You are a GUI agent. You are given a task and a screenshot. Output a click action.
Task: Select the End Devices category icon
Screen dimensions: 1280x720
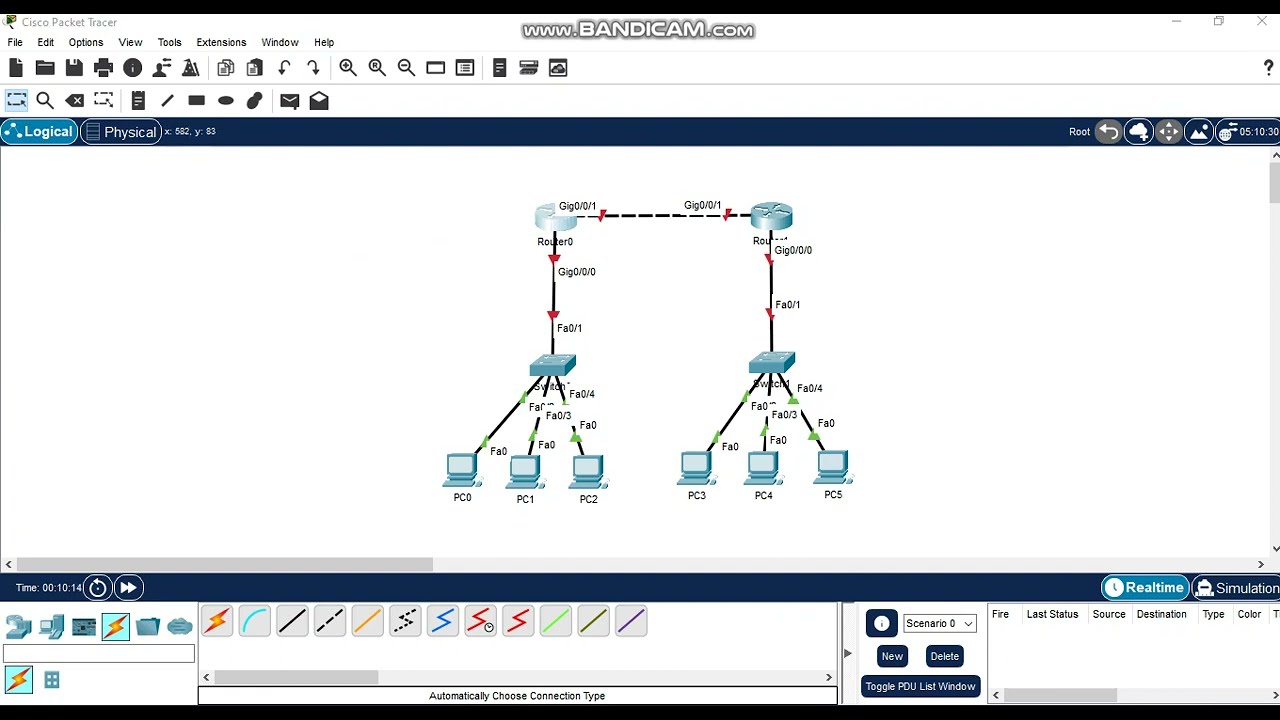50,627
